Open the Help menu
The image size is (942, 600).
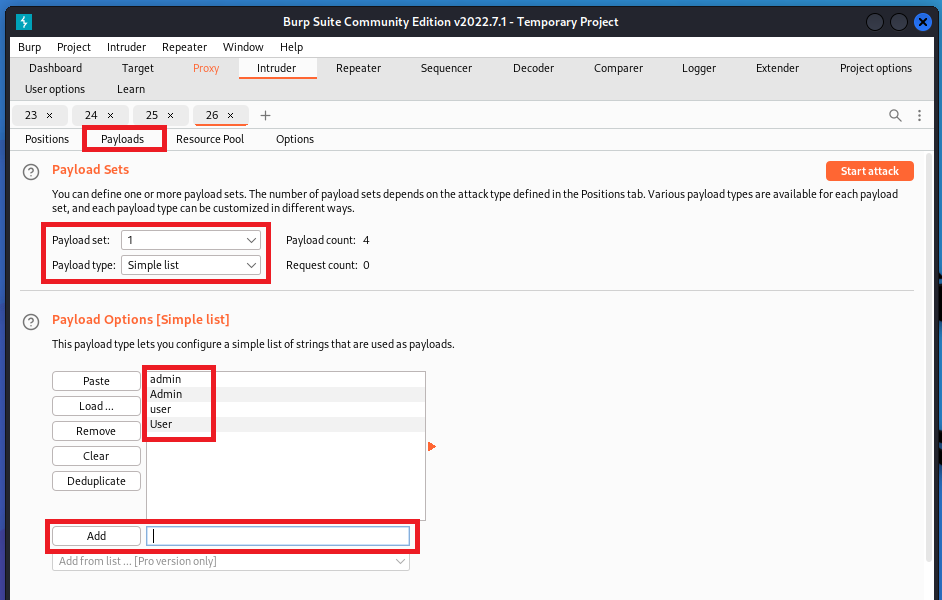(x=291, y=47)
